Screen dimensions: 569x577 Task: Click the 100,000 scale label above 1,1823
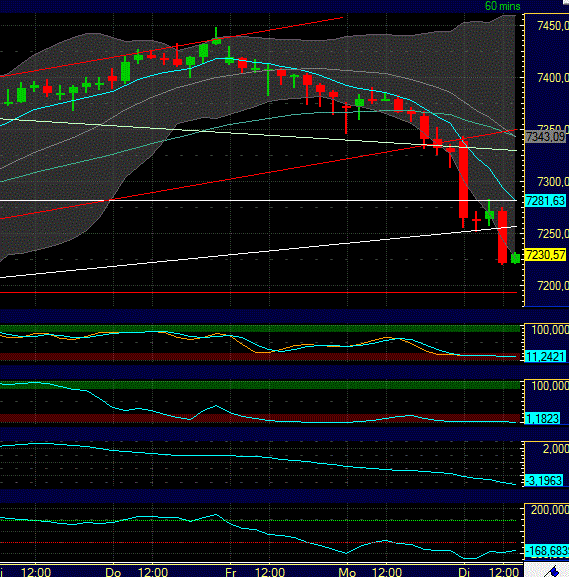[550, 386]
